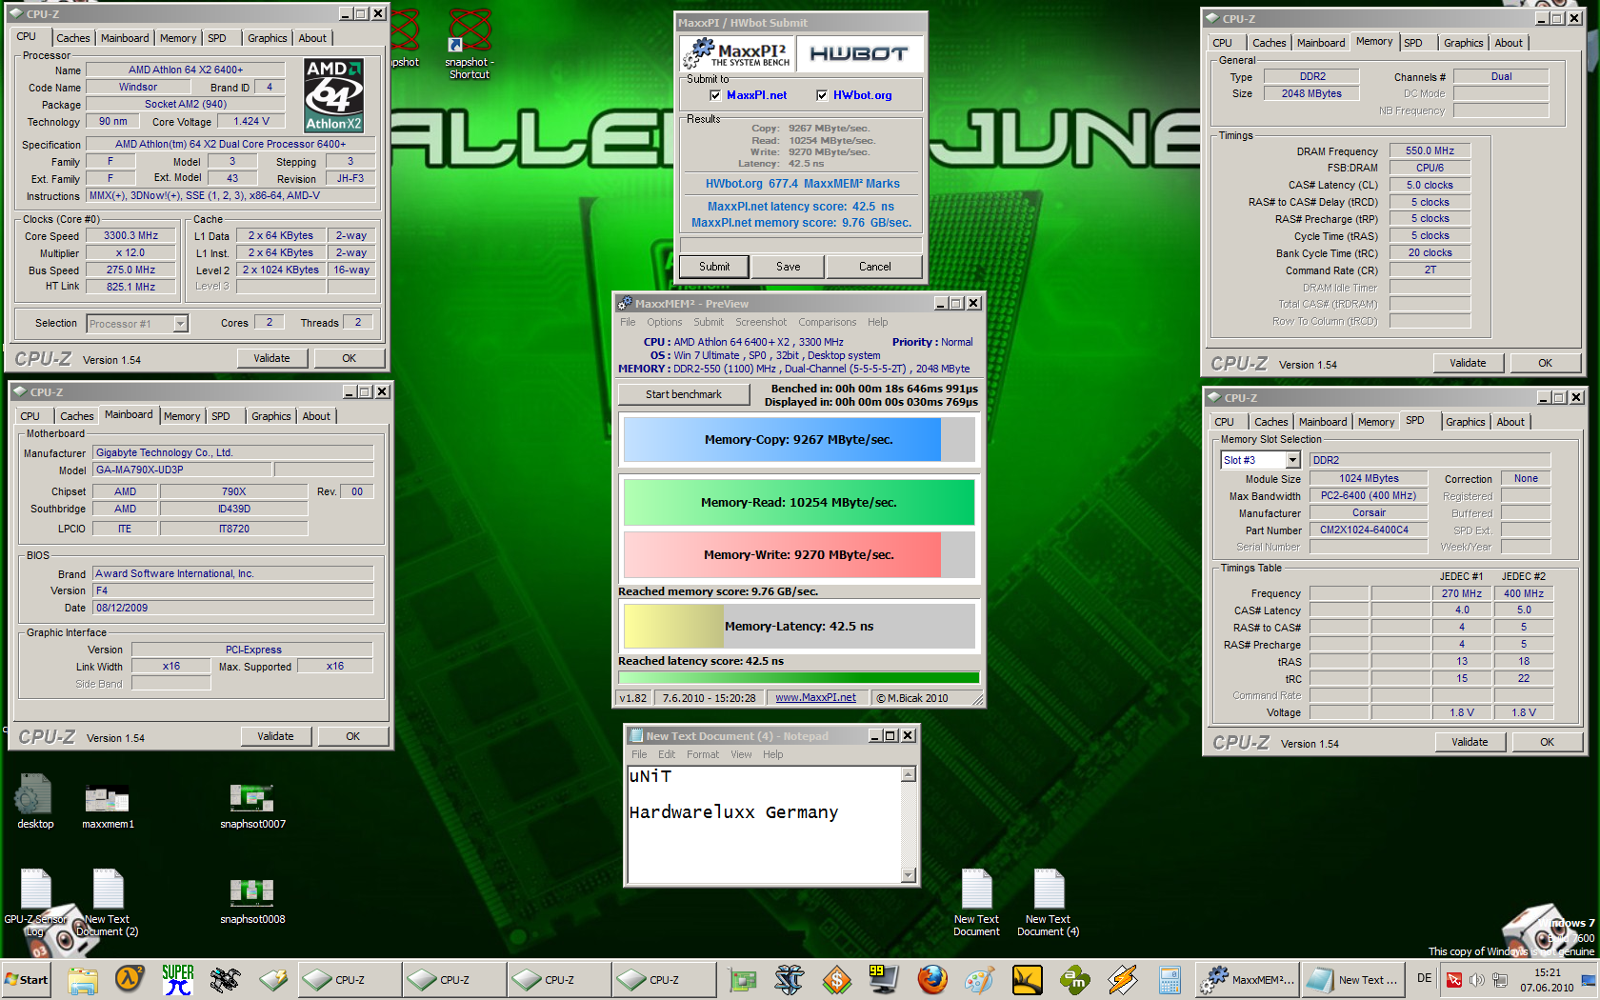Click the Memory-Copy result bar
Screen dimensions: 1600x1000
click(798, 440)
